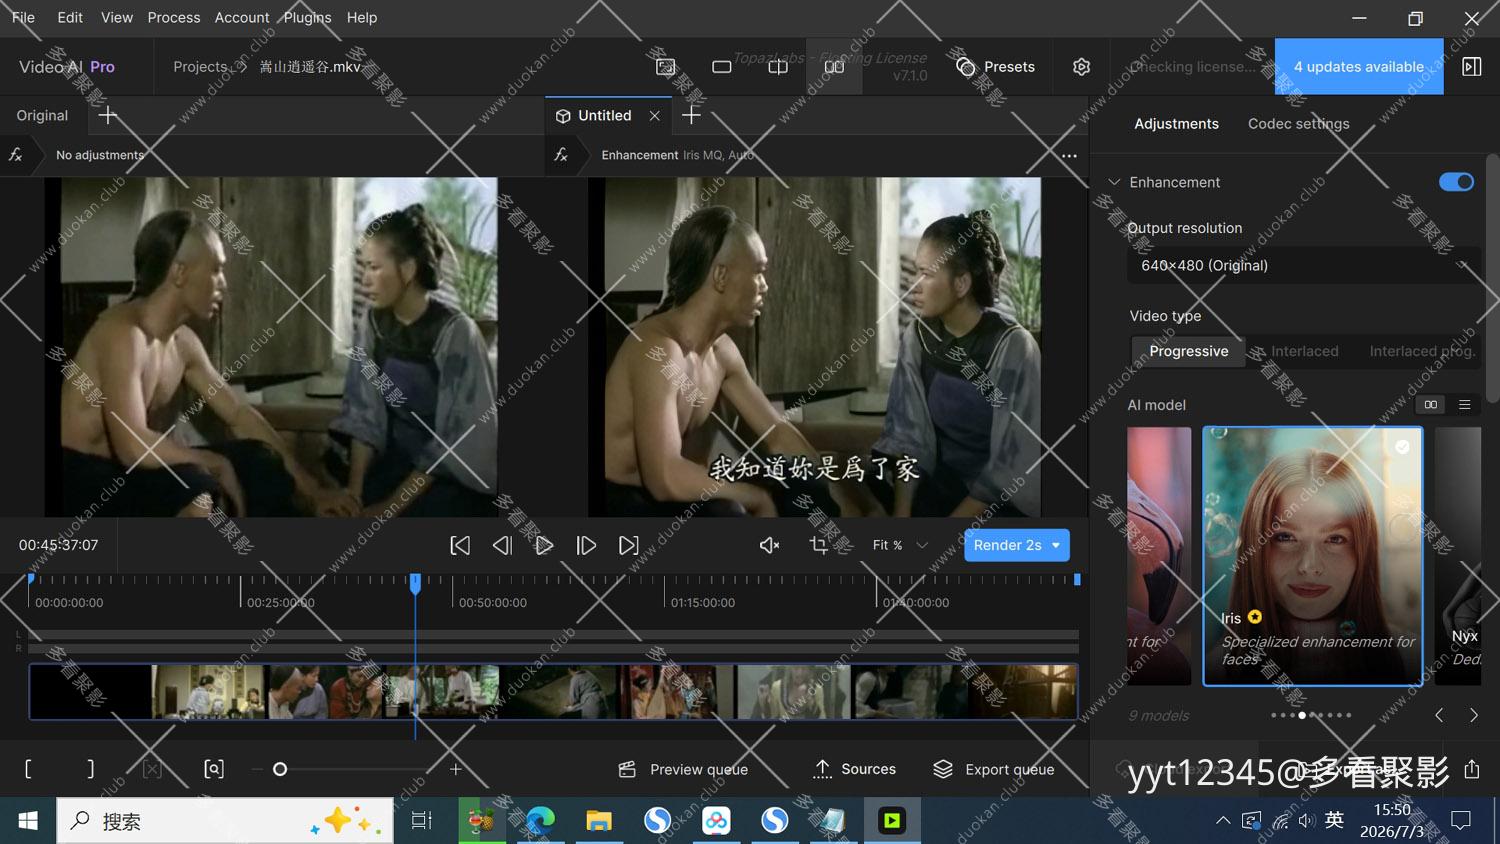Zoom in timeline with plus icon
This screenshot has height=844, width=1500.
(x=455, y=769)
